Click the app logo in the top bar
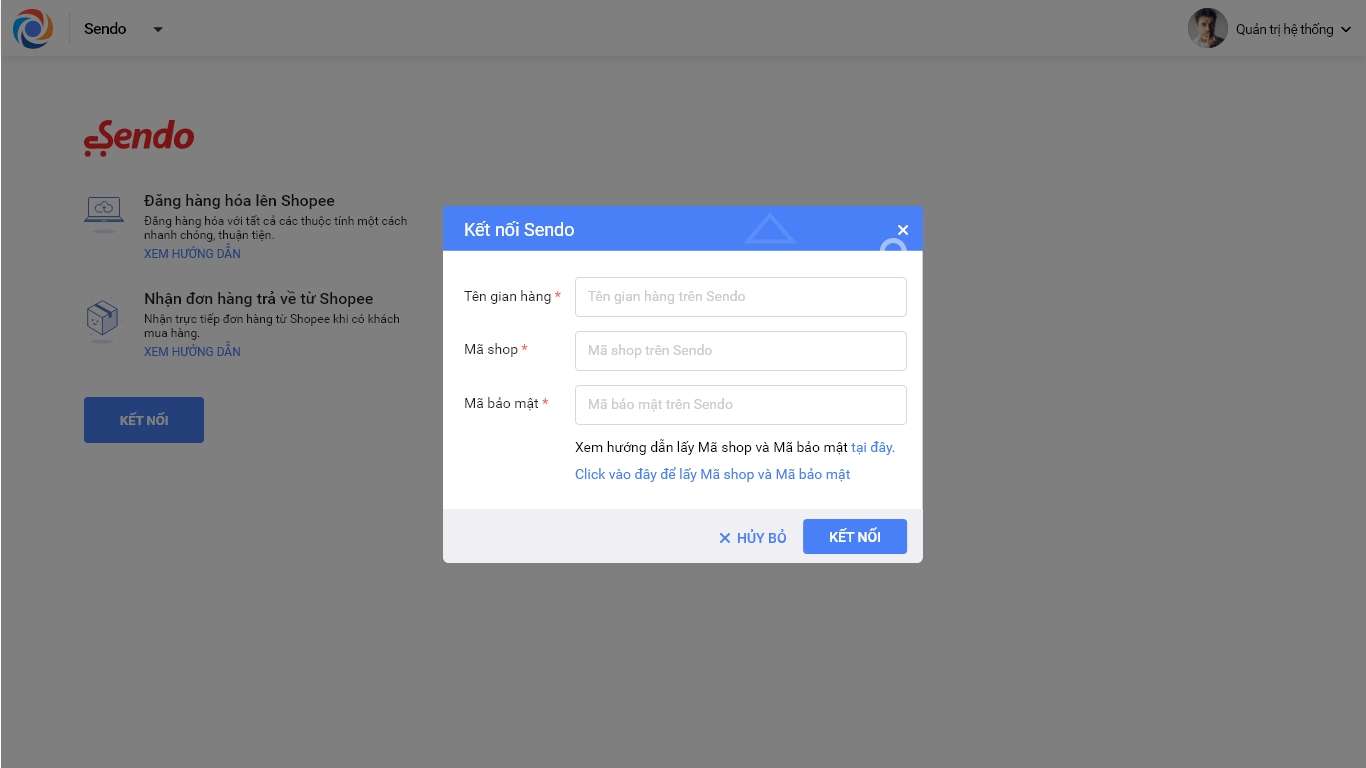This screenshot has height=768, width=1366. 33,29
